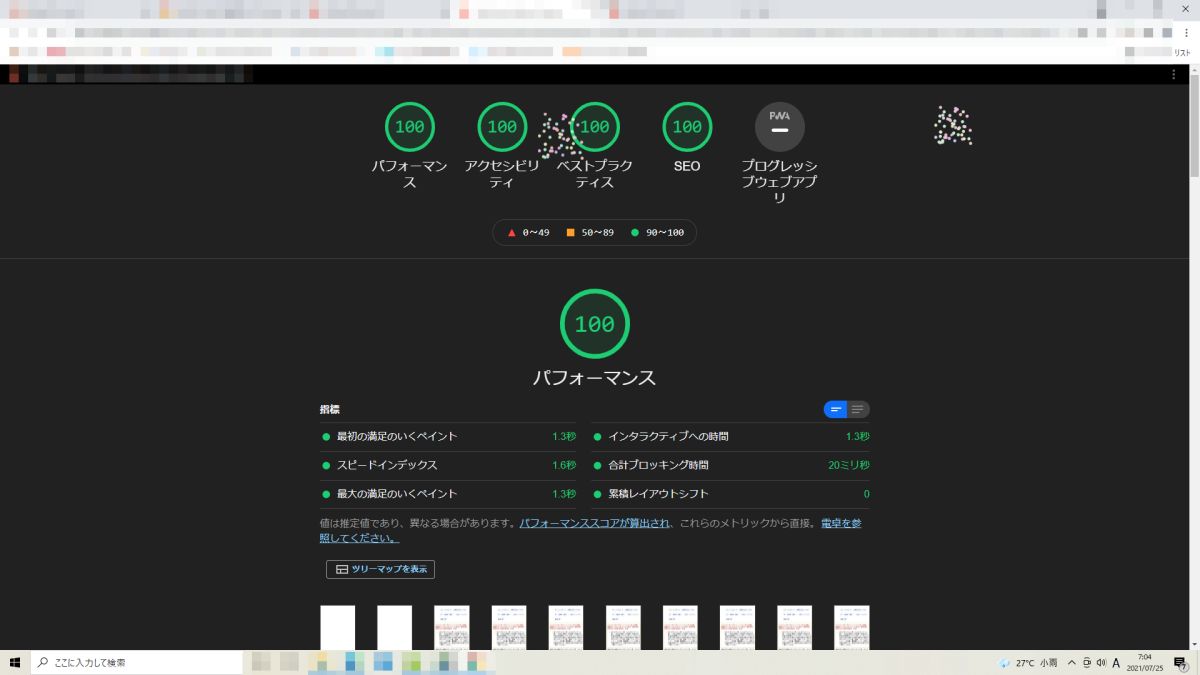Screen dimensions: 1200x675
Task: Open the Windows Start menu
Action: [x=15, y=663]
